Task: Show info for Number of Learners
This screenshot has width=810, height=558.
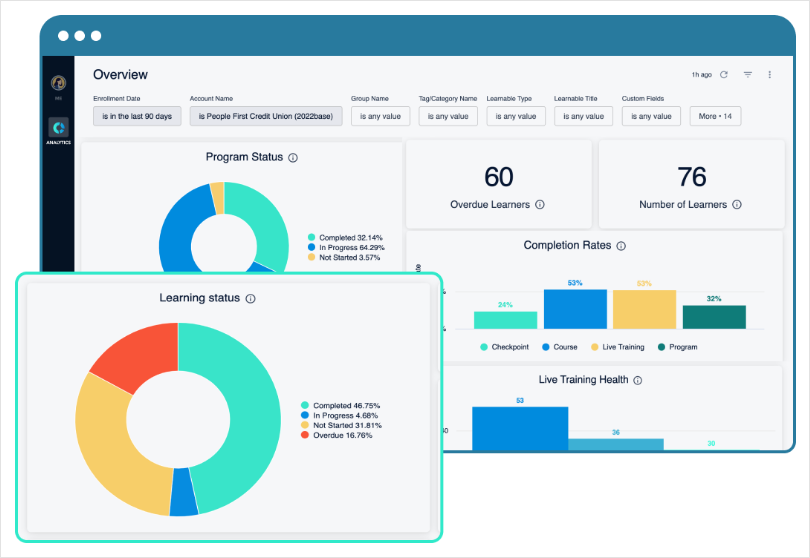Action: click(737, 205)
